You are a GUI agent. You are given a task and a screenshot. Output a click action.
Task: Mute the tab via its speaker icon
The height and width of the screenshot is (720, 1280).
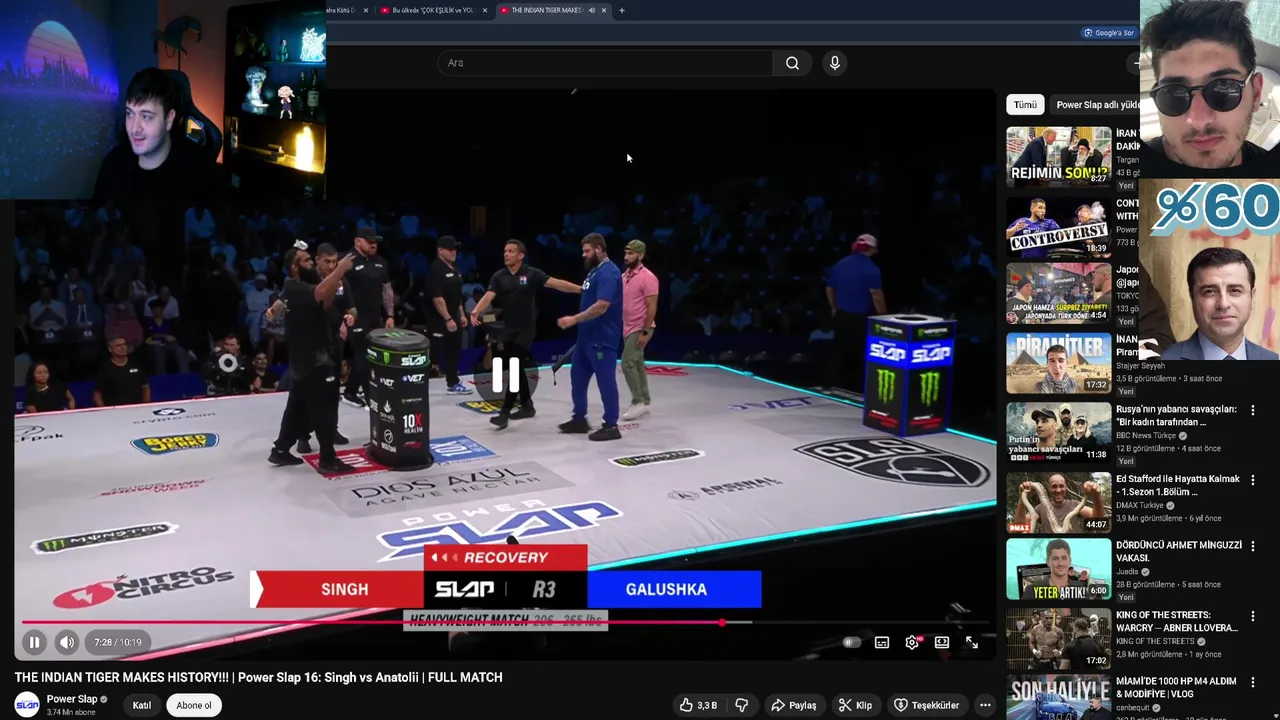[x=591, y=10]
